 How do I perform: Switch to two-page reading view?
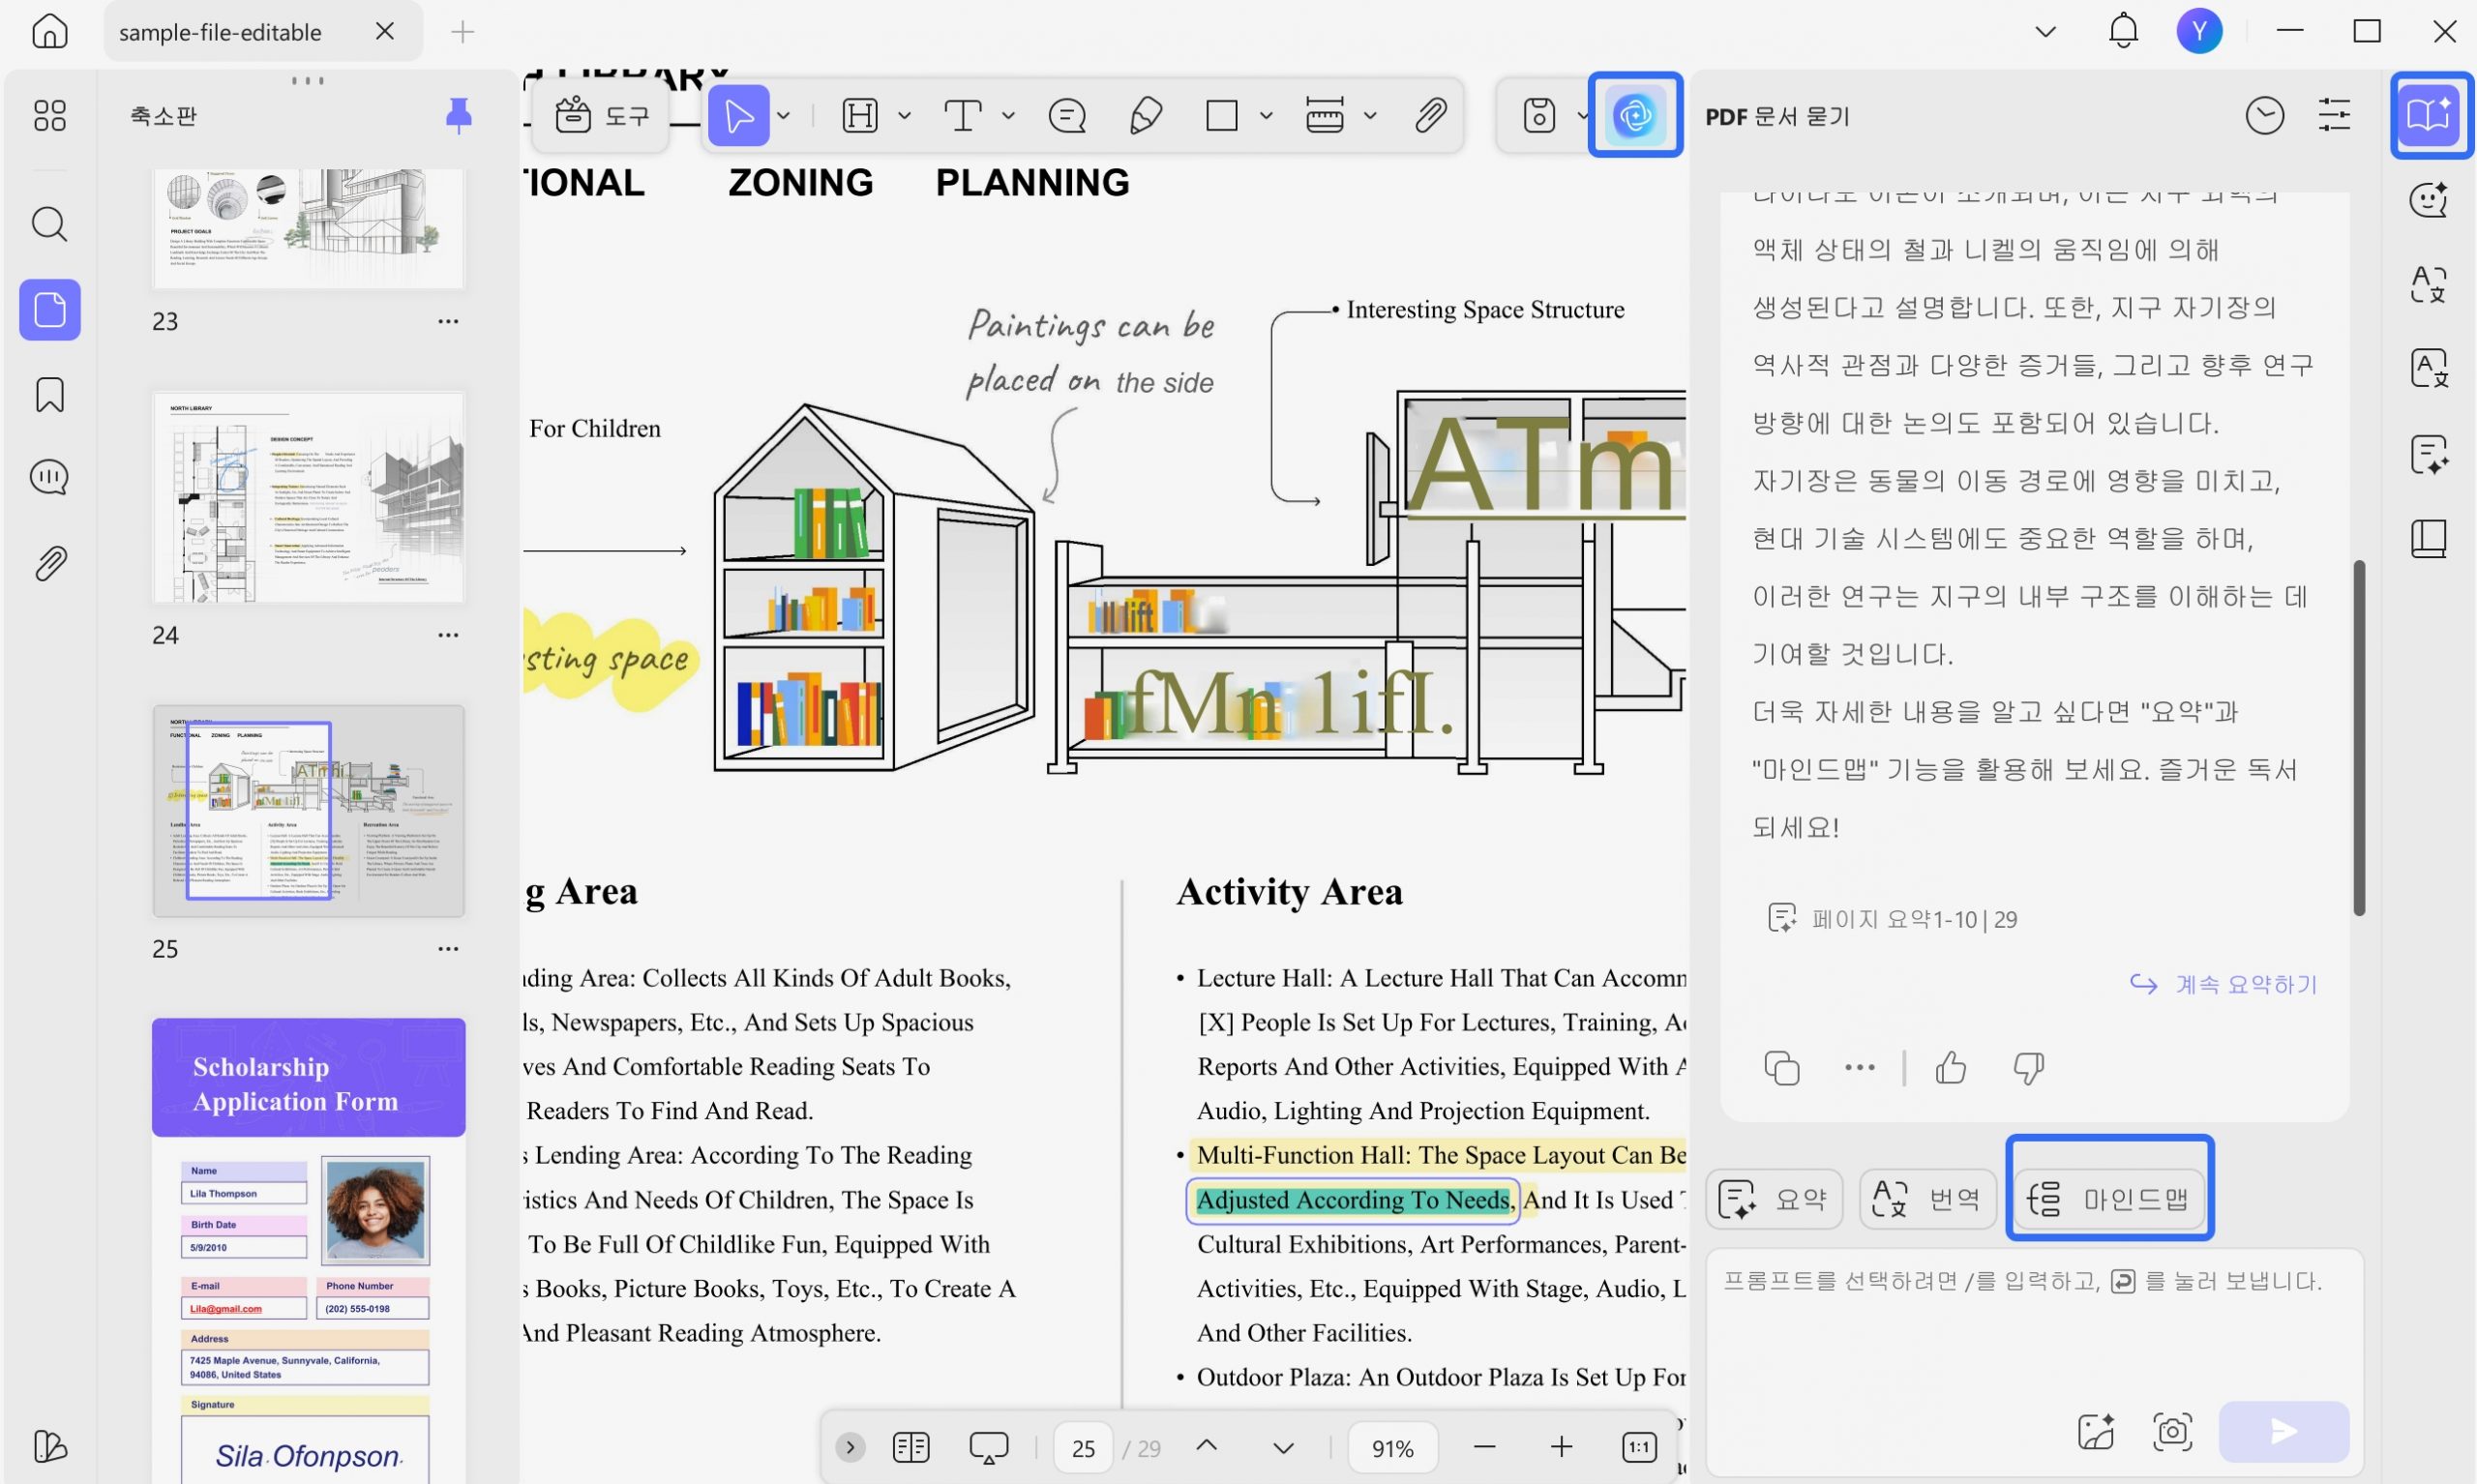point(911,1447)
